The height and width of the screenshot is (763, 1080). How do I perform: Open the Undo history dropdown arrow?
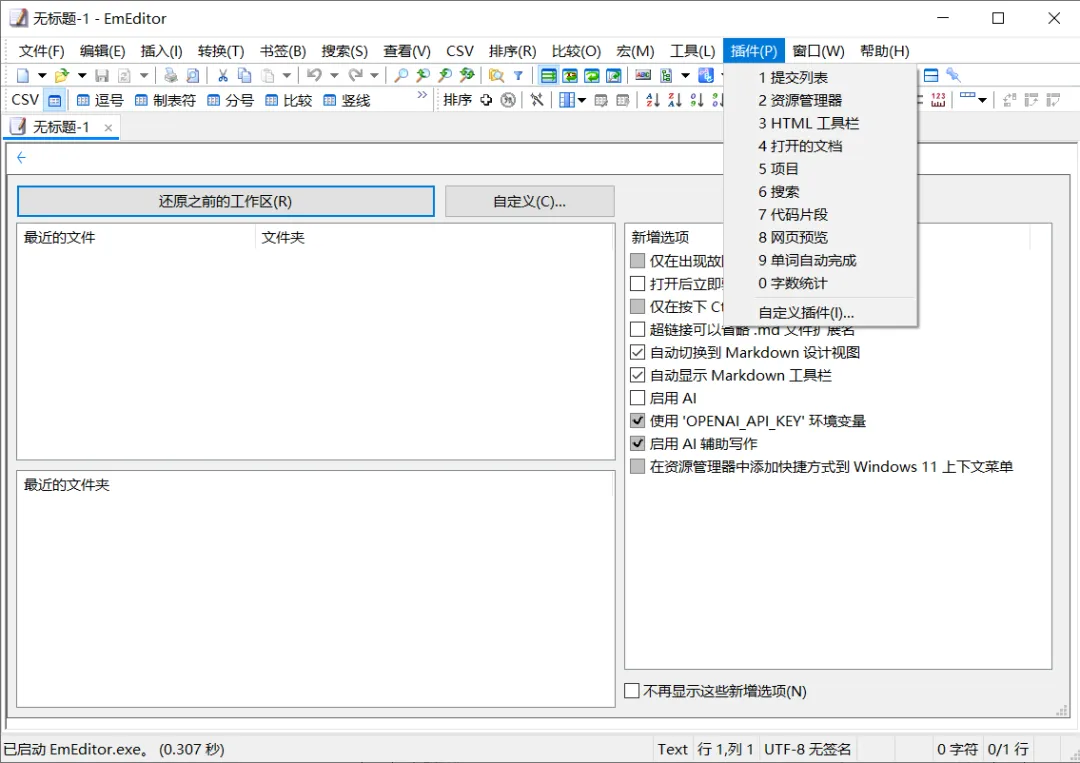(334, 75)
